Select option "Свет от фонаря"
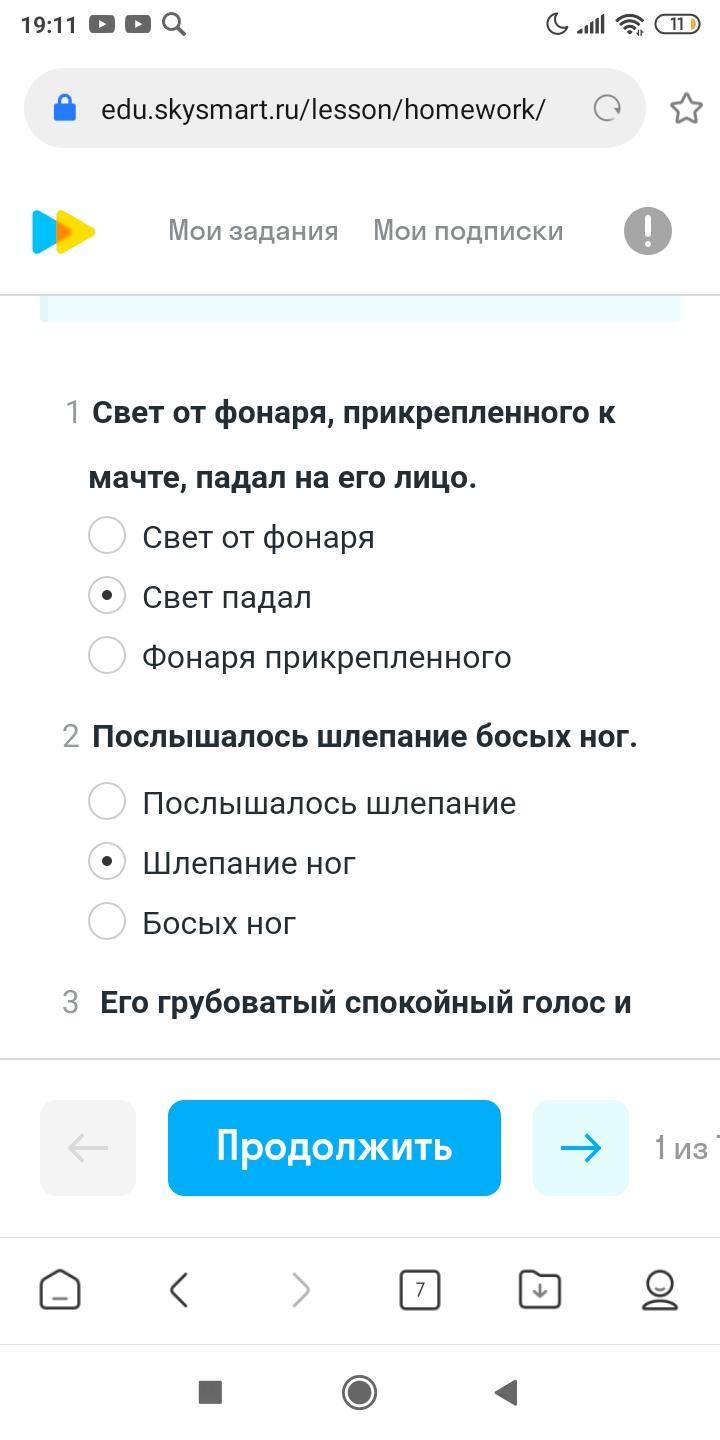 pyautogui.click(x=107, y=535)
